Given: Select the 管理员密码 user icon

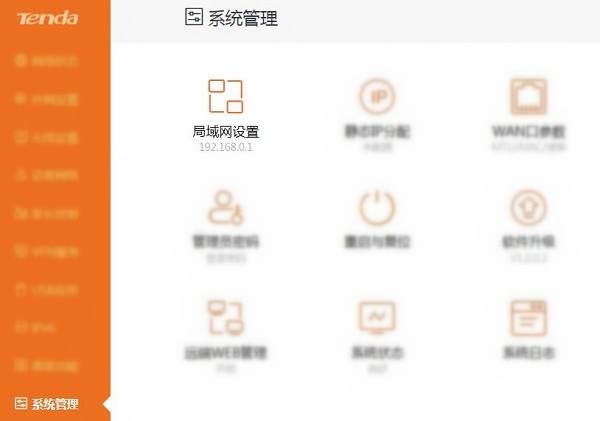Looking at the screenshot, I should [226, 207].
